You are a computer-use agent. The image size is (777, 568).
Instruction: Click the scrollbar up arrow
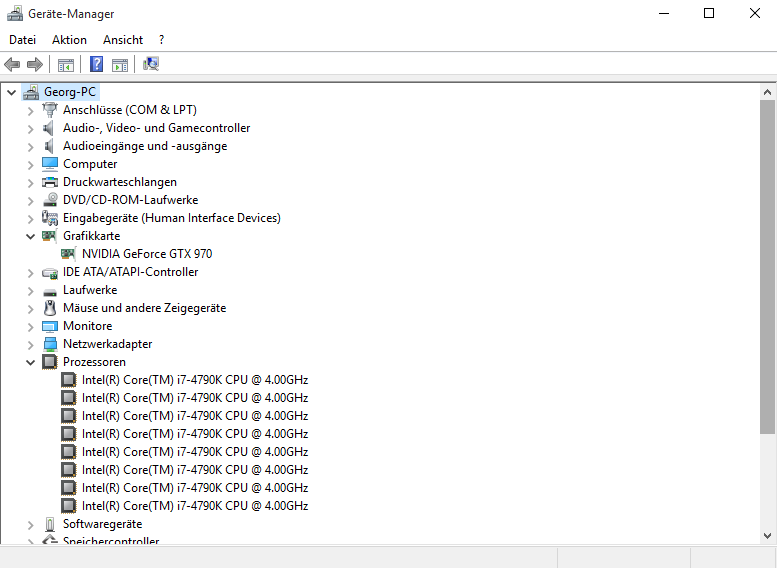tap(767, 92)
